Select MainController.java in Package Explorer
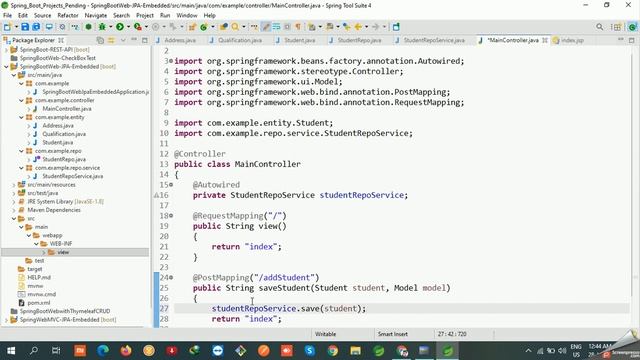Screen dimensions: 640x360 point(67,109)
